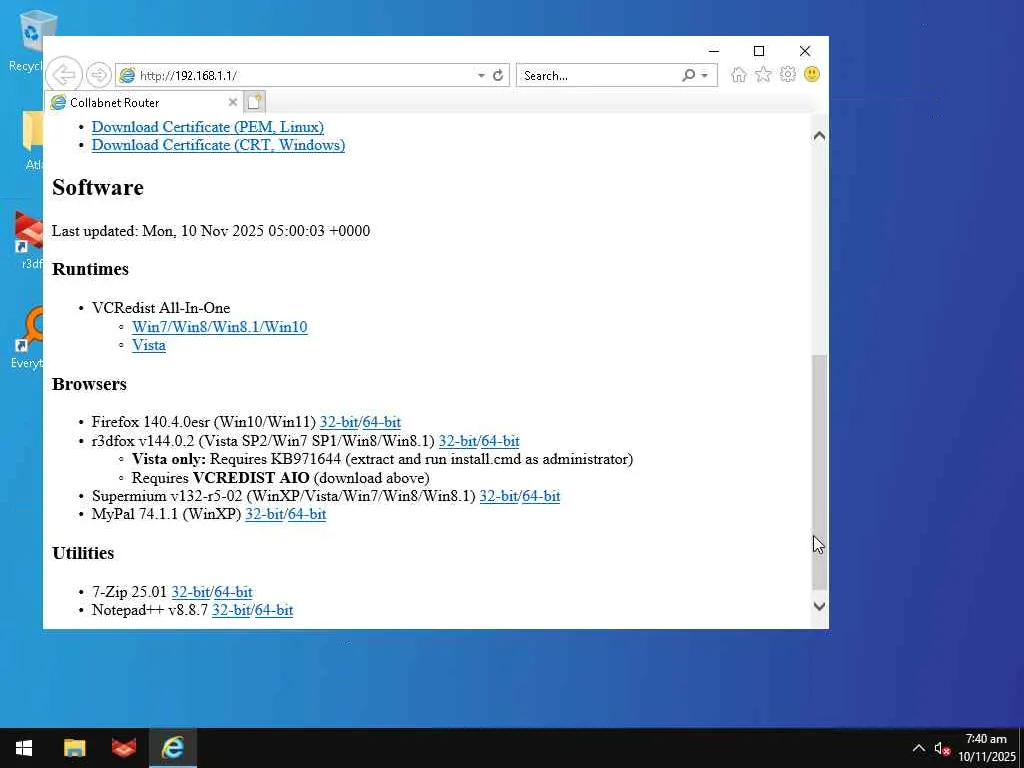Minimize the Internet Explorer window
The height and width of the screenshot is (768, 1024).
(x=714, y=51)
